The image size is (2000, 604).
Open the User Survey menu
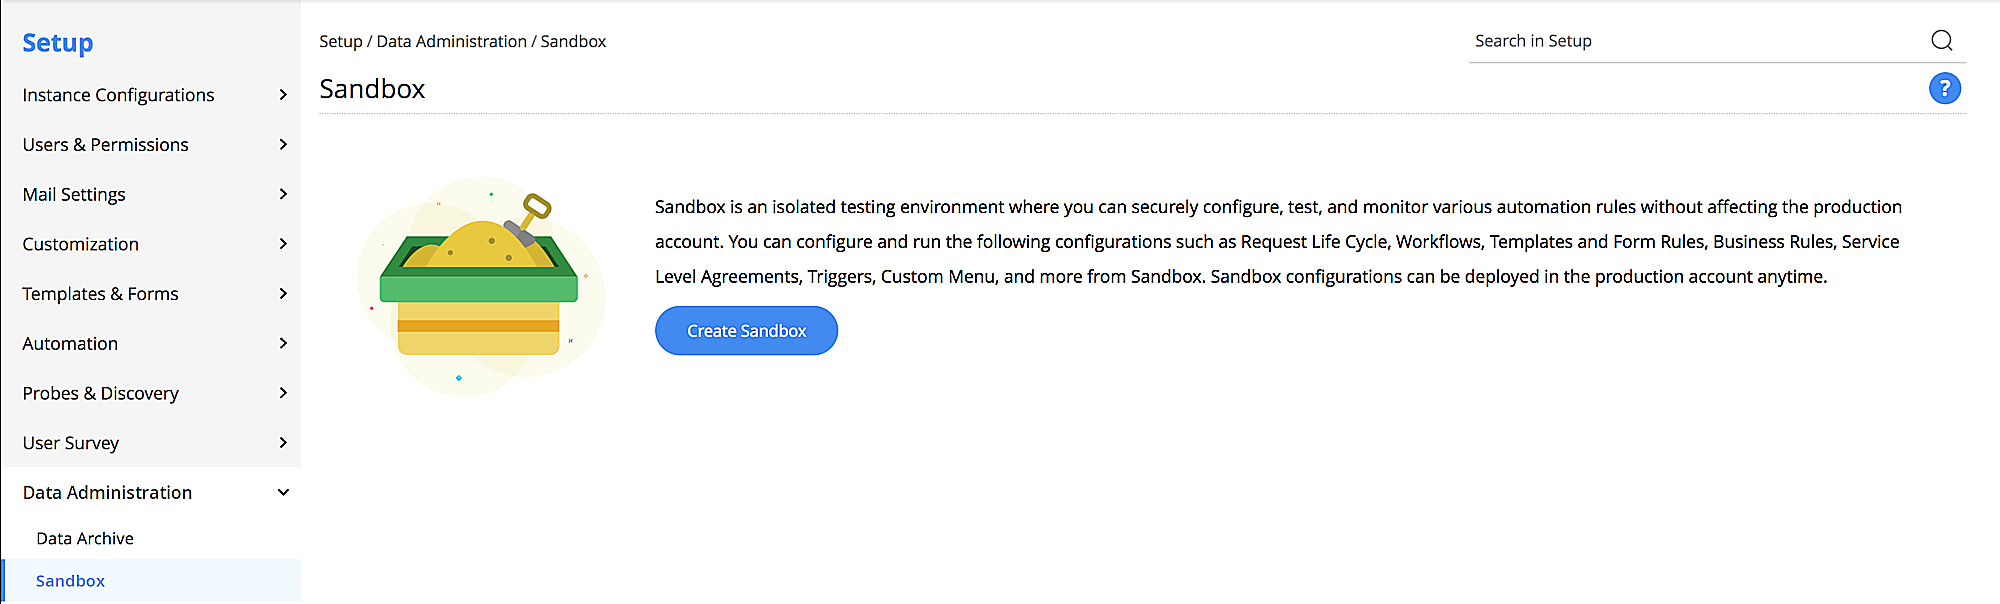click(71, 443)
